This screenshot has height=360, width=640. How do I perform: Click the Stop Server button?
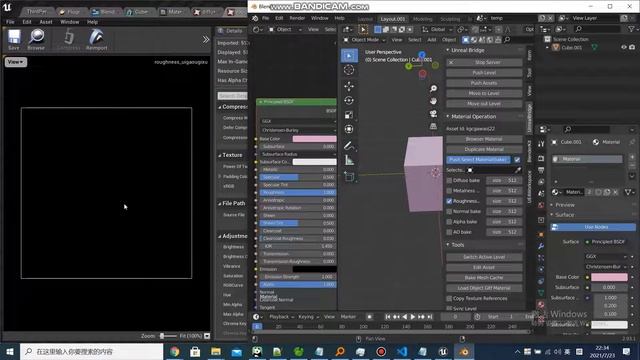point(484,62)
